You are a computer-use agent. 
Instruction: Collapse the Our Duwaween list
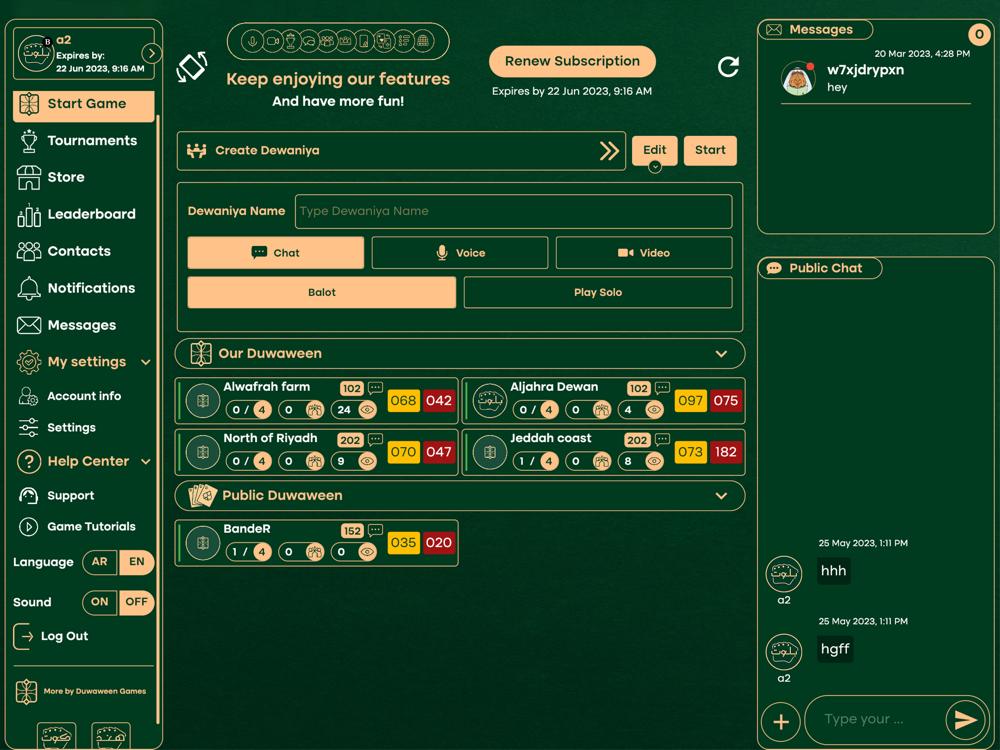(721, 354)
